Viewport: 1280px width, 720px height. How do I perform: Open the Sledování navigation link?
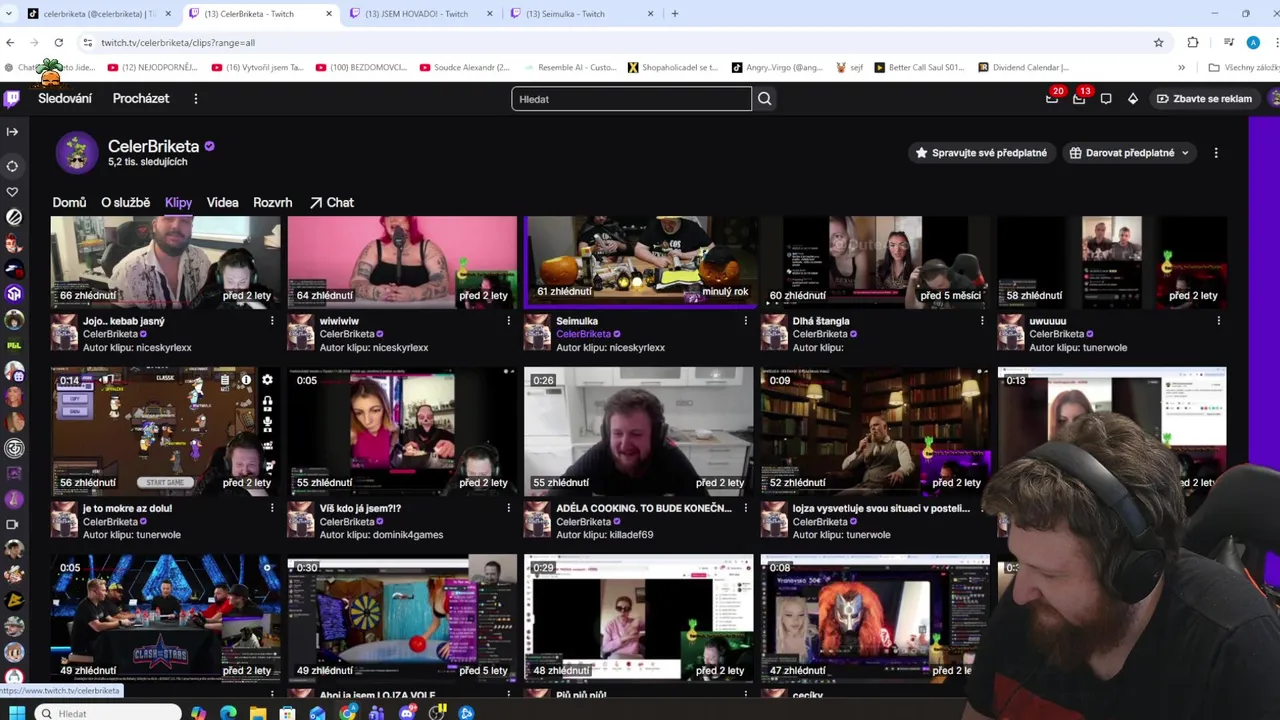(65, 99)
